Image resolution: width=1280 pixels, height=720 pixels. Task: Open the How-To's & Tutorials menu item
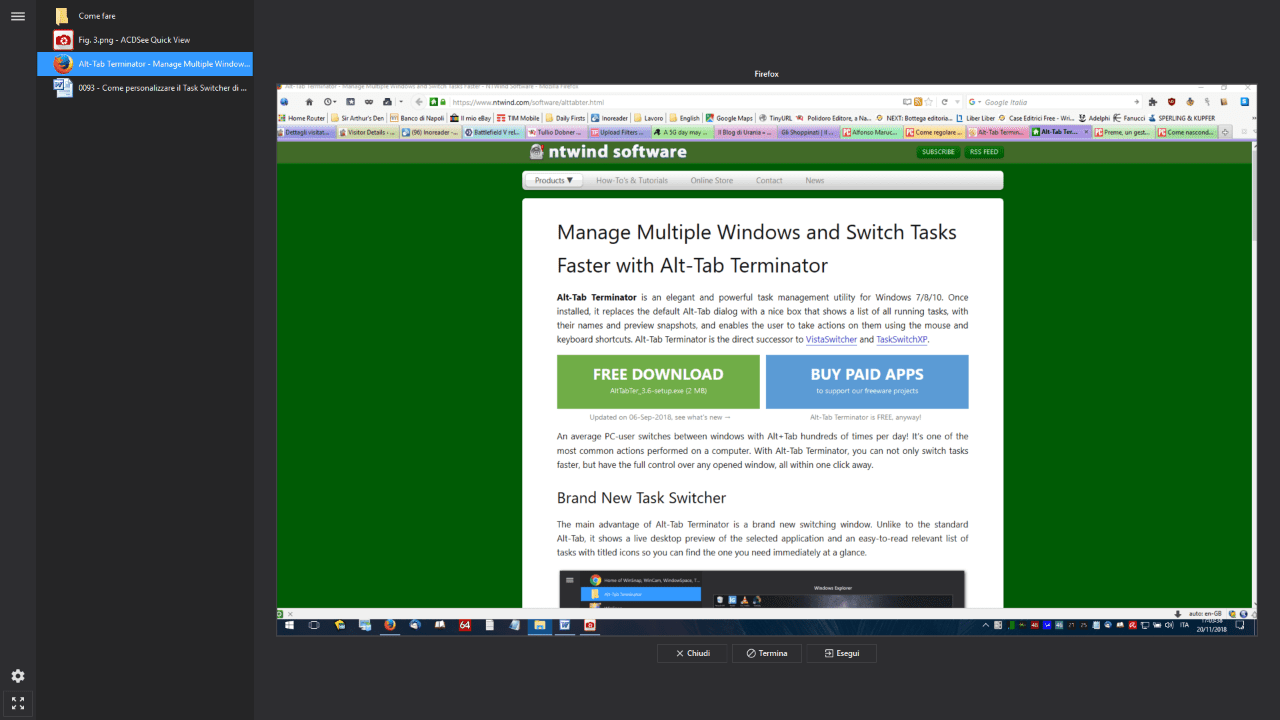point(631,181)
